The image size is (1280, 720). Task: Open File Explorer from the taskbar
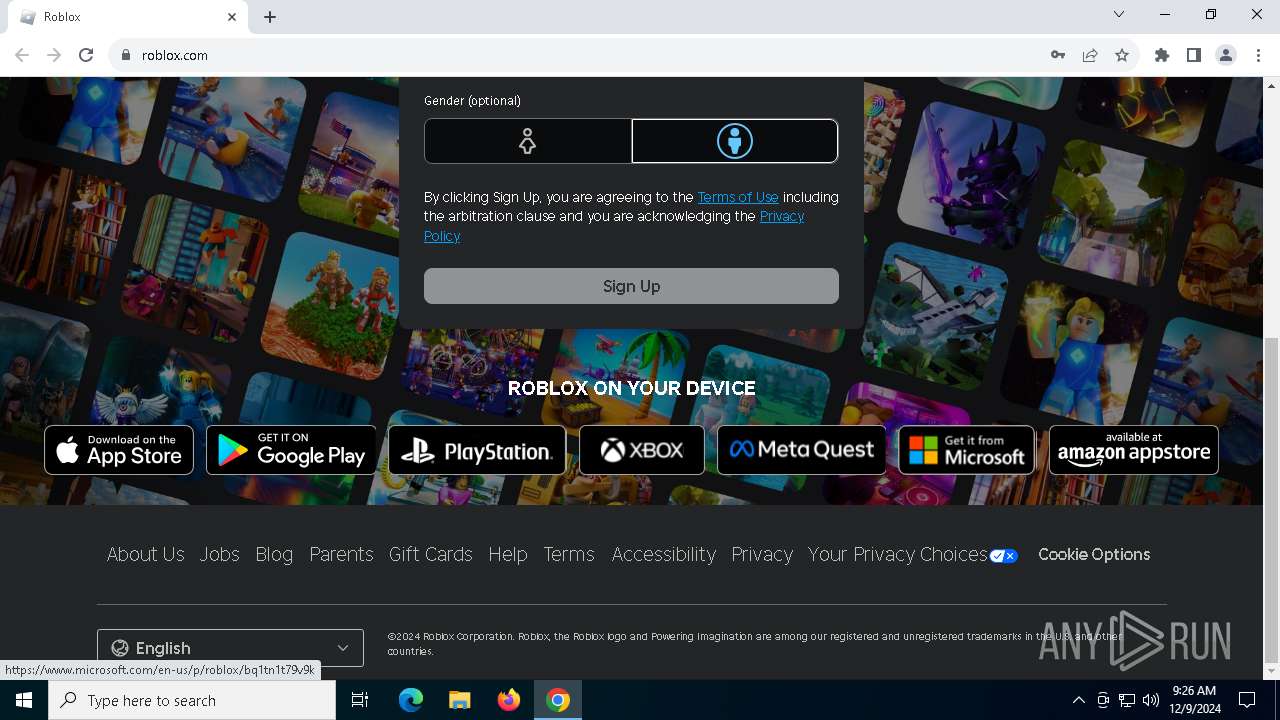(x=459, y=700)
